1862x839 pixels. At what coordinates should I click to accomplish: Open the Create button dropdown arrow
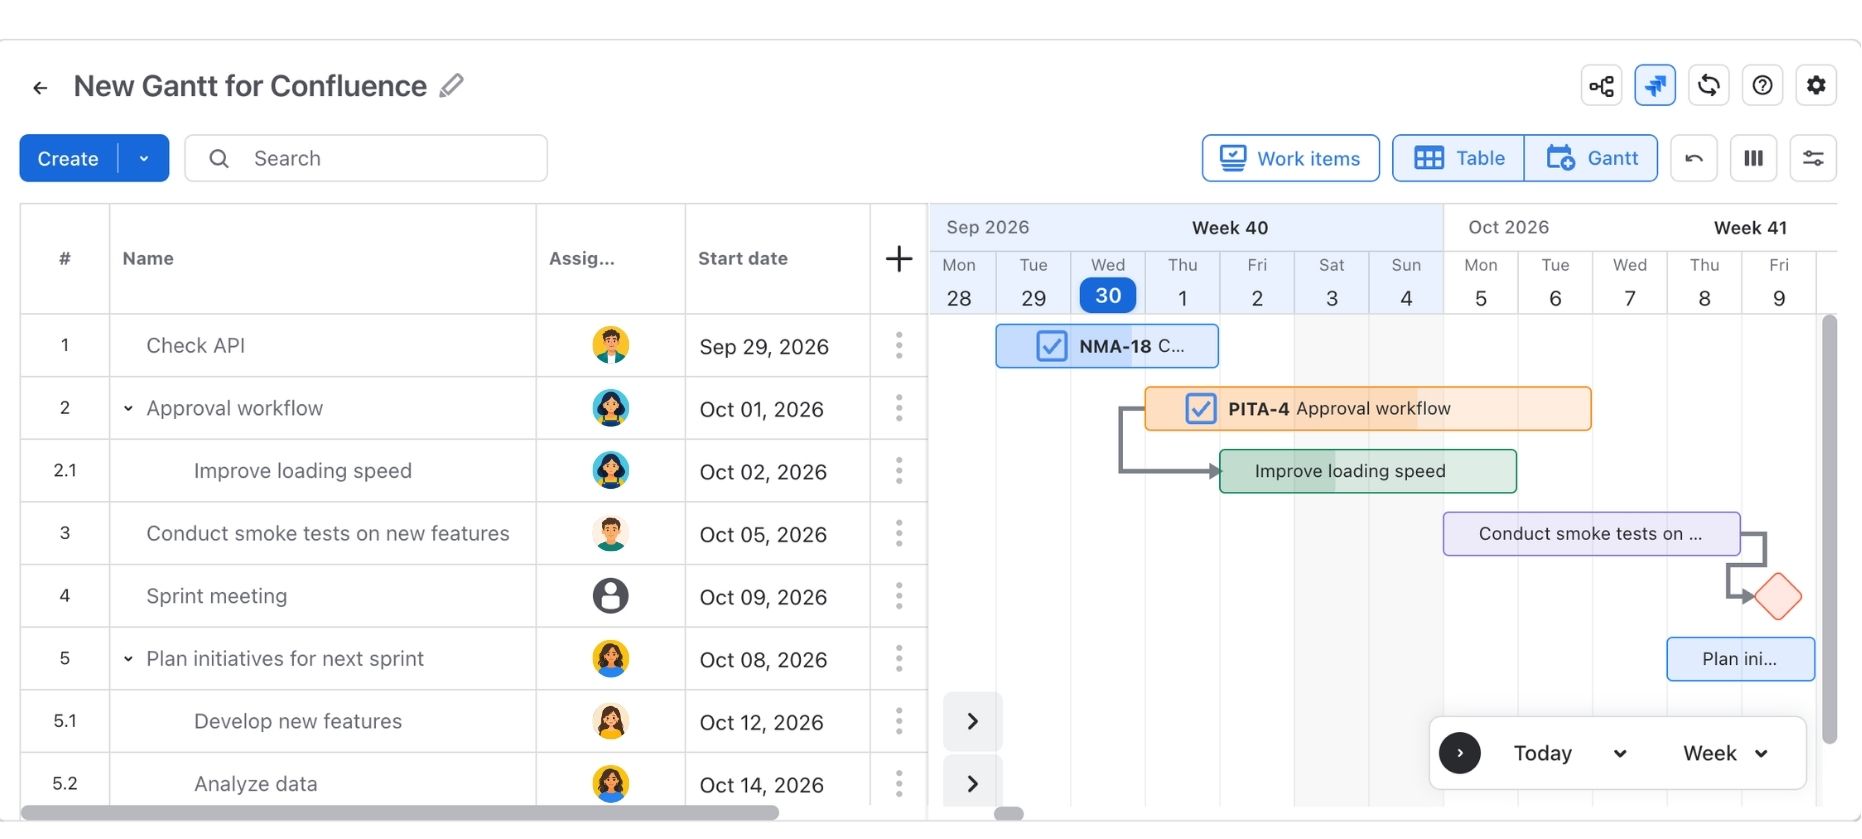[144, 159]
